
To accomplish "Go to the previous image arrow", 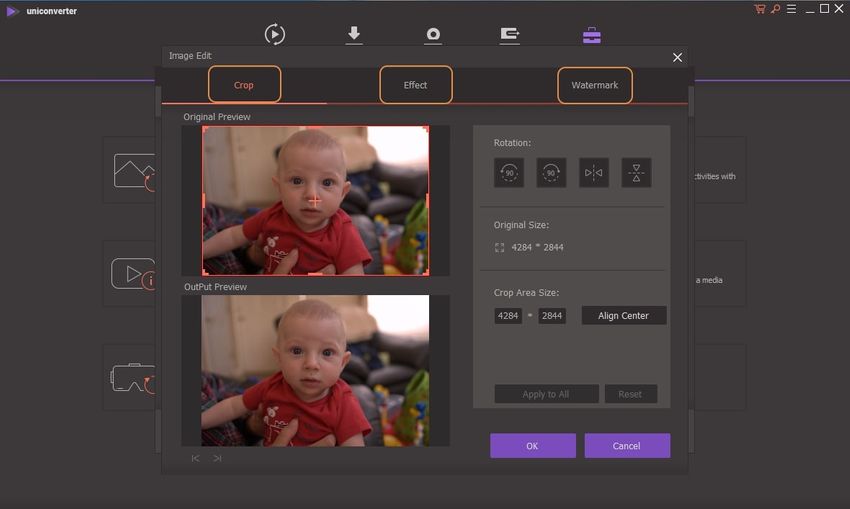I will (195, 458).
